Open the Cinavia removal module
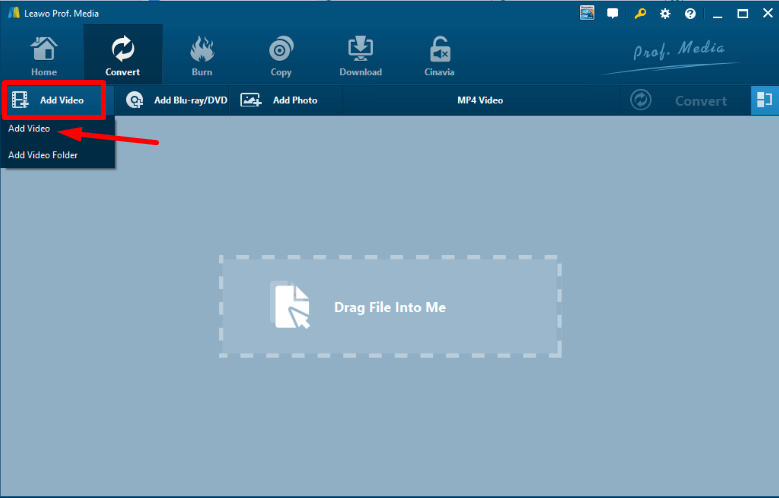The image size is (779, 498). click(439, 56)
